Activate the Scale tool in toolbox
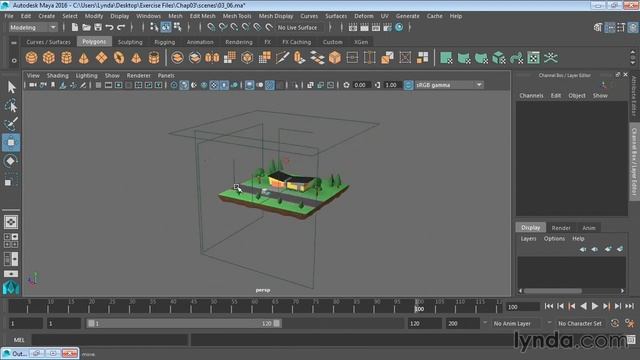The height and width of the screenshot is (360, 640). pyautogui.click(x=11, y=180)
